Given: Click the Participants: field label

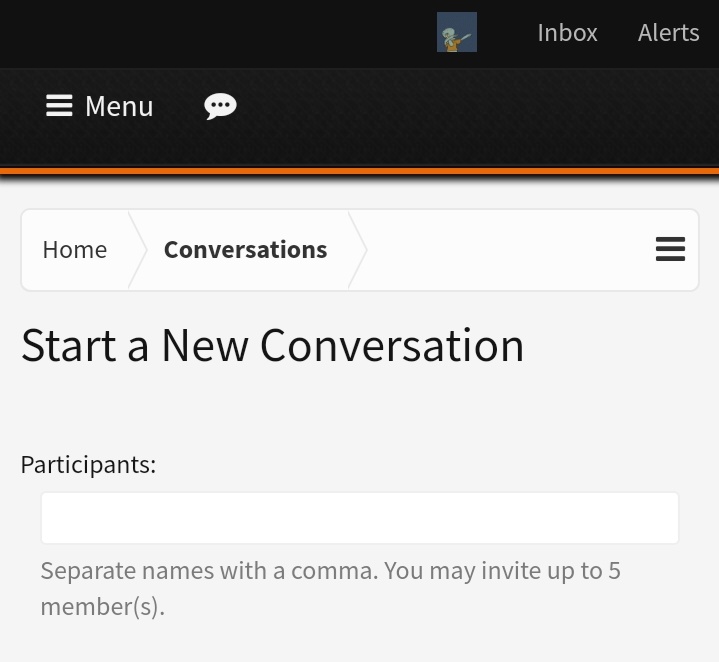Looking at the screenshot, I should pyautogui.click(x=88, y=465).
